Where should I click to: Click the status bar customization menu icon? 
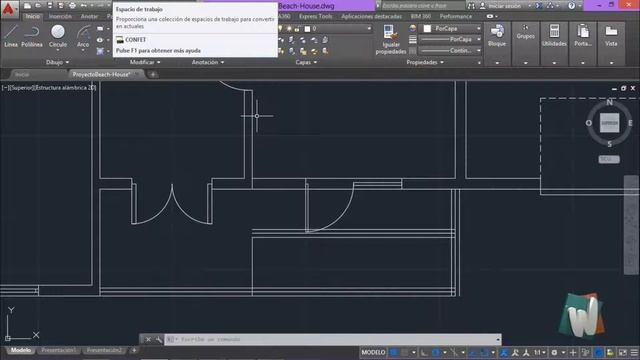click(634, 352)
